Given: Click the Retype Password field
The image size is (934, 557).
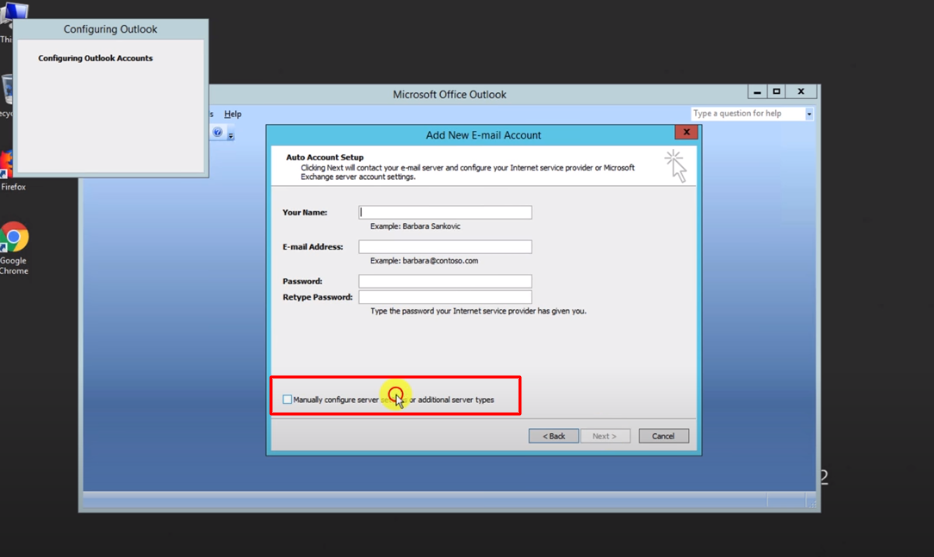Looking at the screenshot, I should pos(445,297).
